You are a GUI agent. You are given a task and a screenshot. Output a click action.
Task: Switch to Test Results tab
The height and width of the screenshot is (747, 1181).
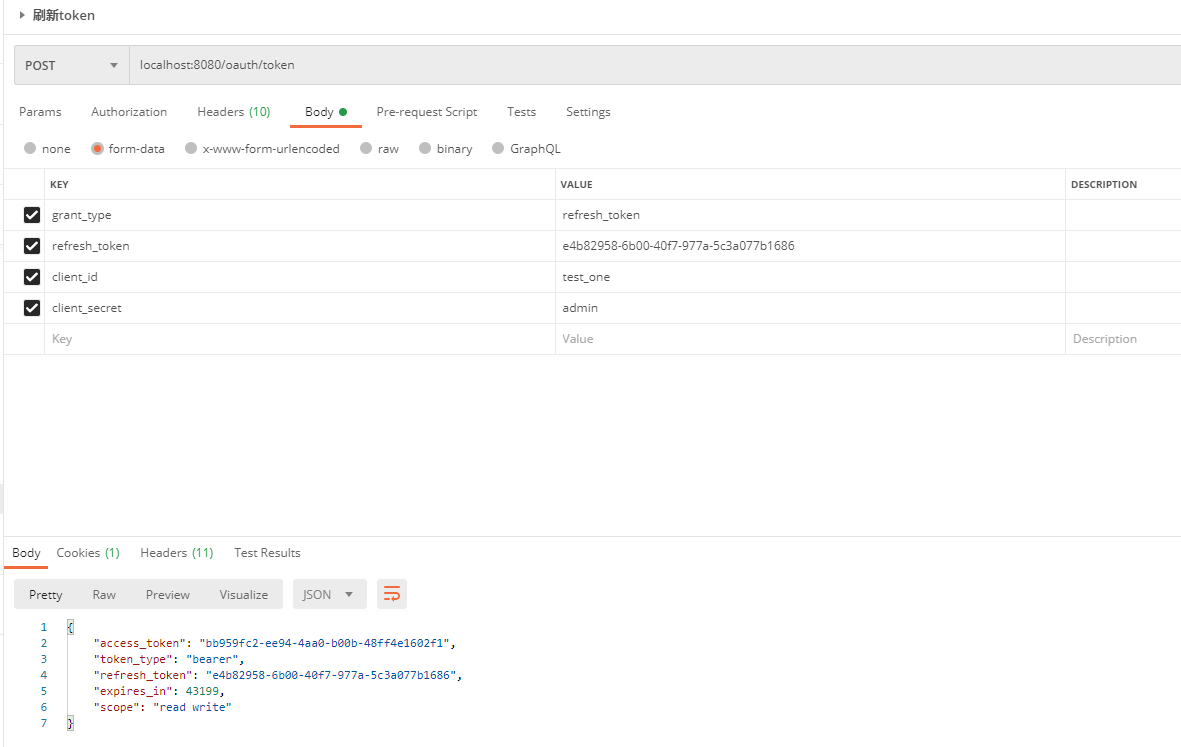(x=267, y=553)
